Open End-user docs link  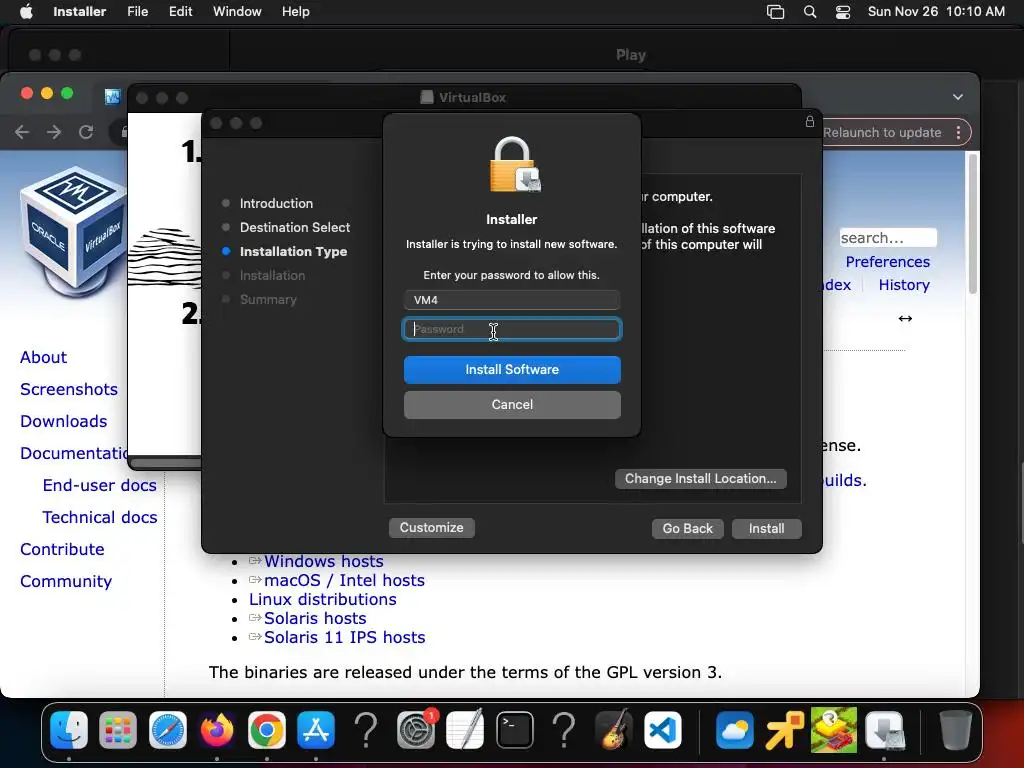click(99, 485)
